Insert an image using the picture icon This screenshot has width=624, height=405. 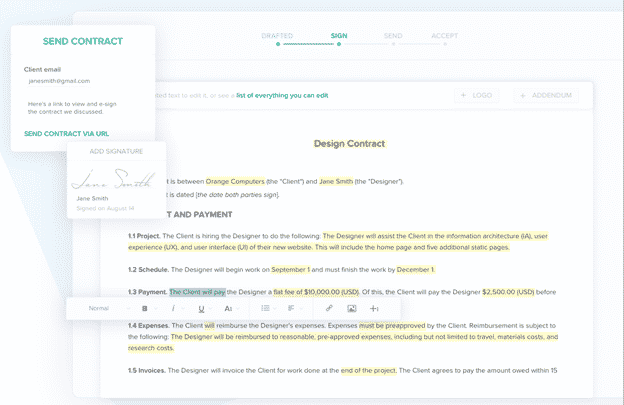coord(352,308)
